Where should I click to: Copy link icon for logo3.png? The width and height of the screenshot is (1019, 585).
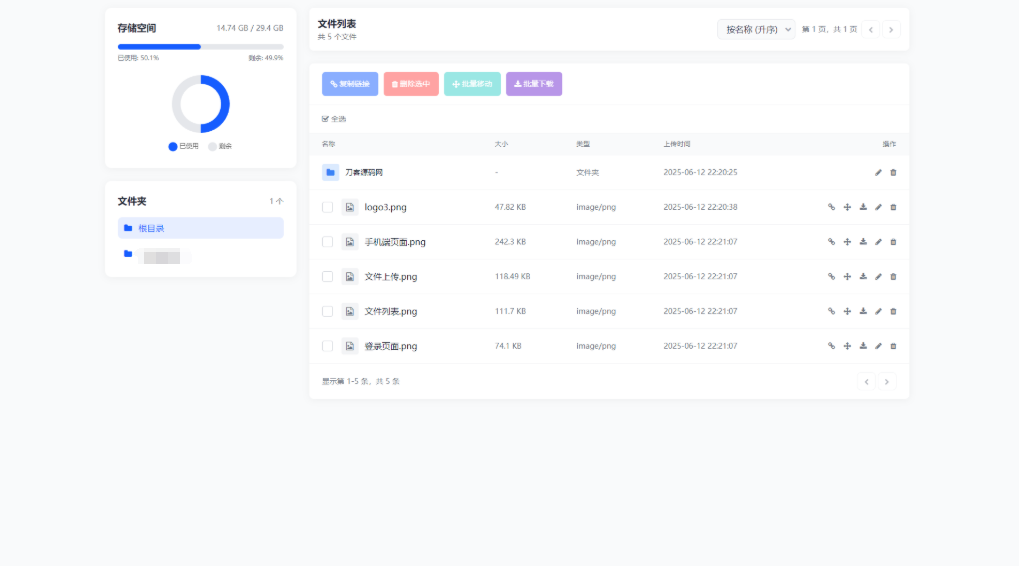coord(831,207)
